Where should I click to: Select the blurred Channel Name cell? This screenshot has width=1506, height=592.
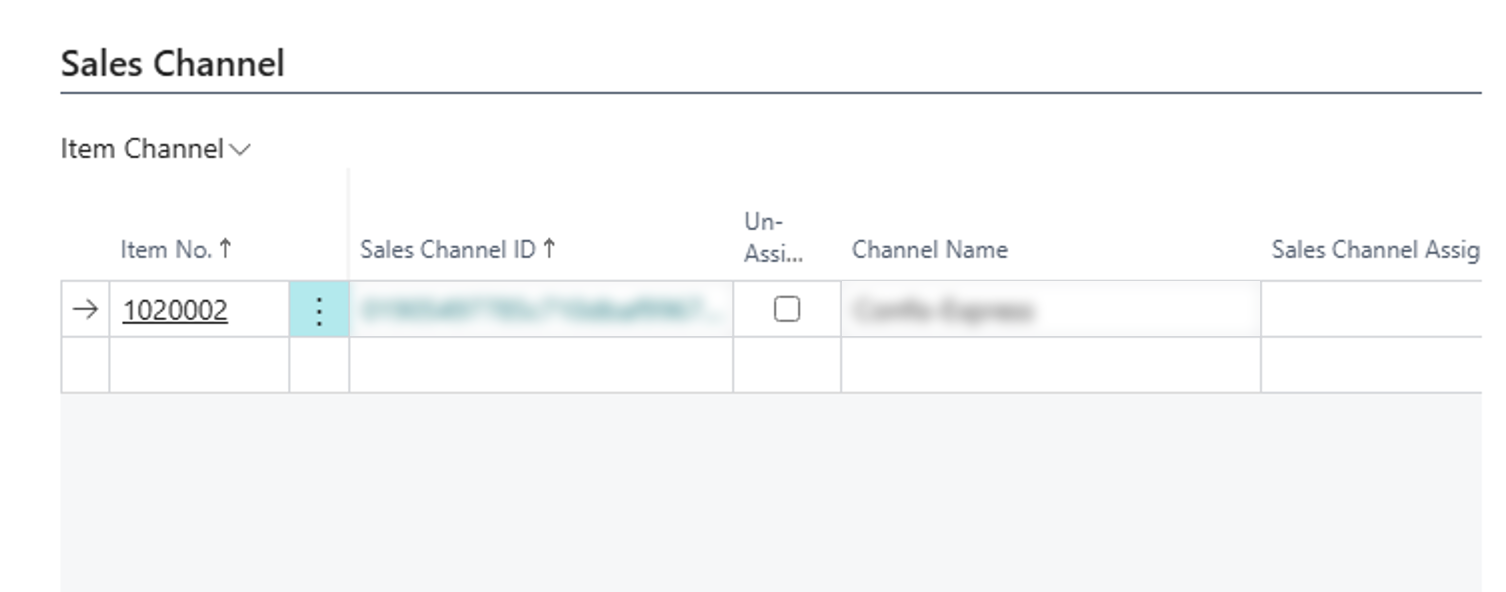(1050, 310)
